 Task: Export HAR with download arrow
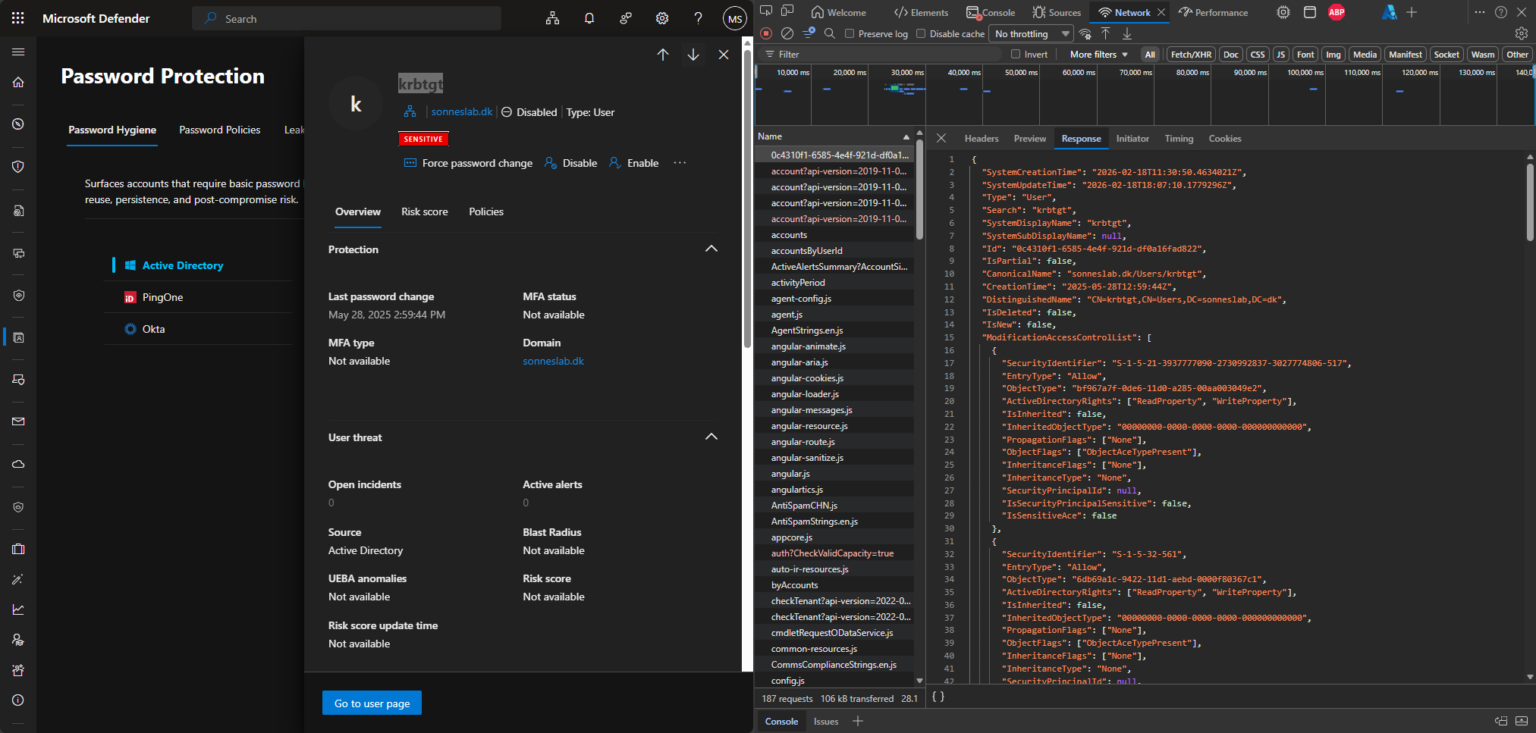pos(1126,34)
